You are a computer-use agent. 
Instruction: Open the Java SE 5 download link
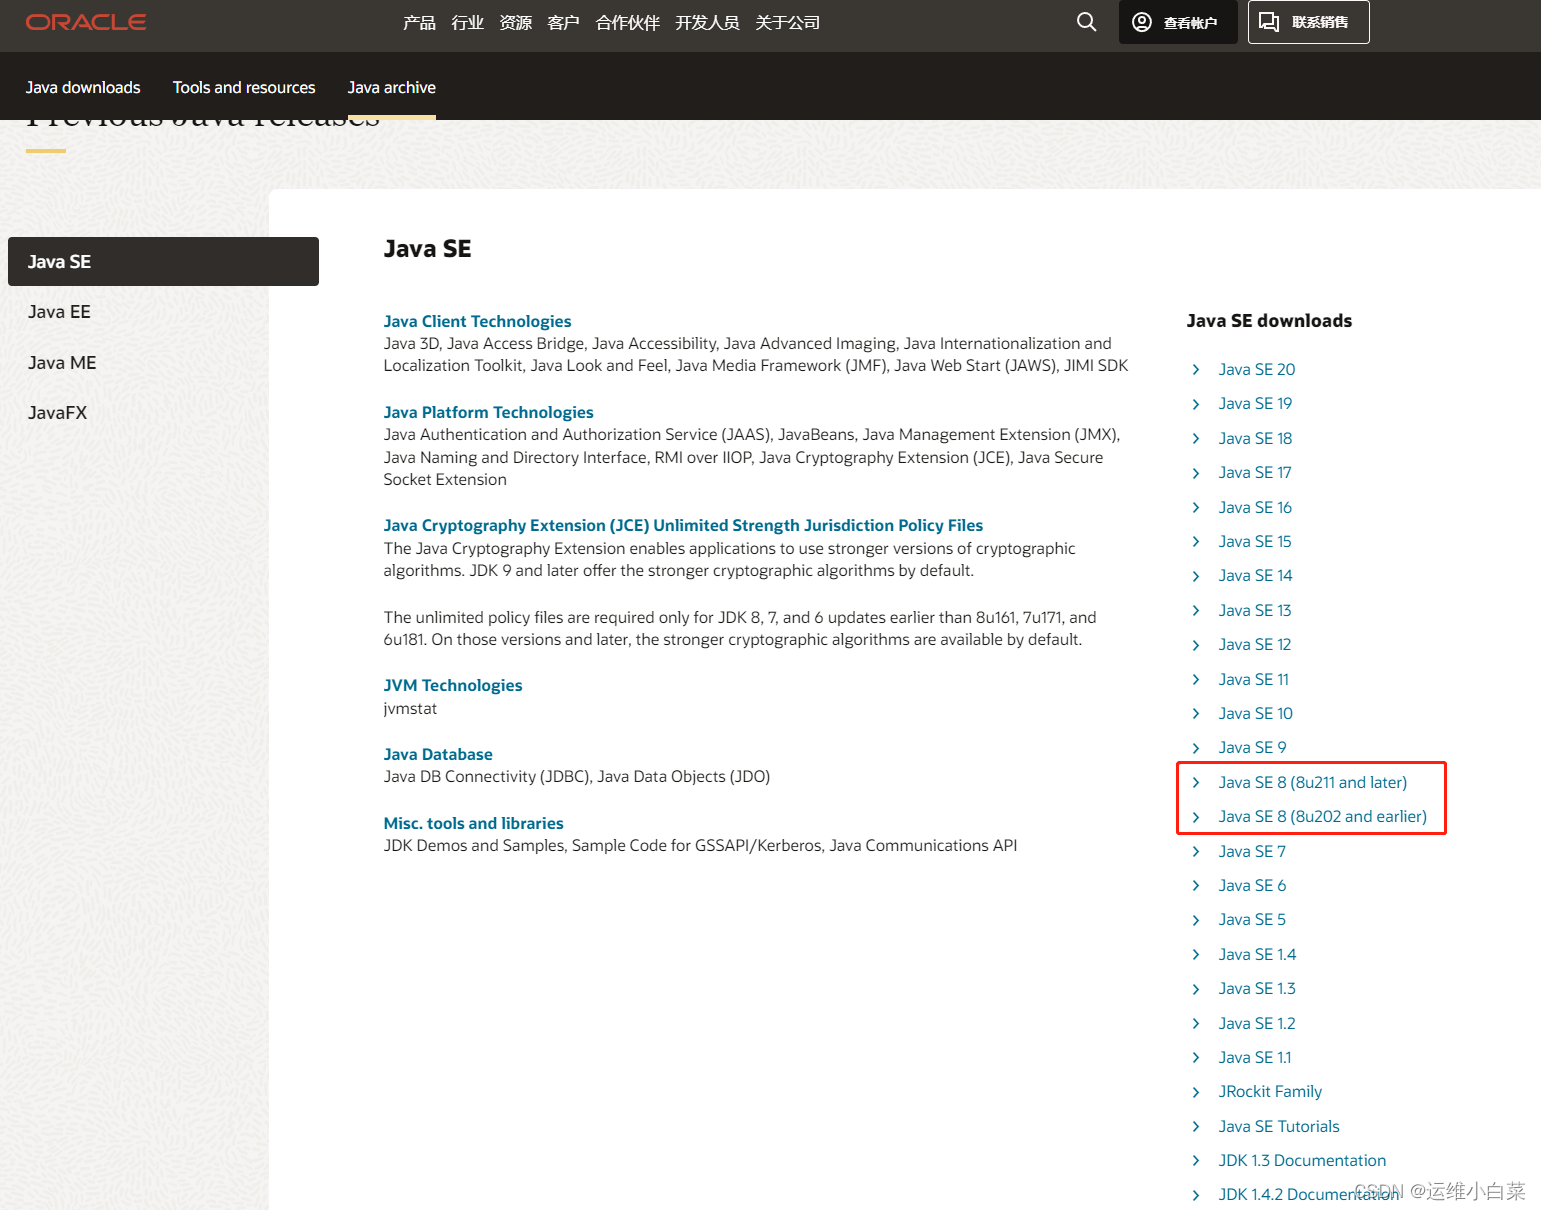tap(1252, 919)
